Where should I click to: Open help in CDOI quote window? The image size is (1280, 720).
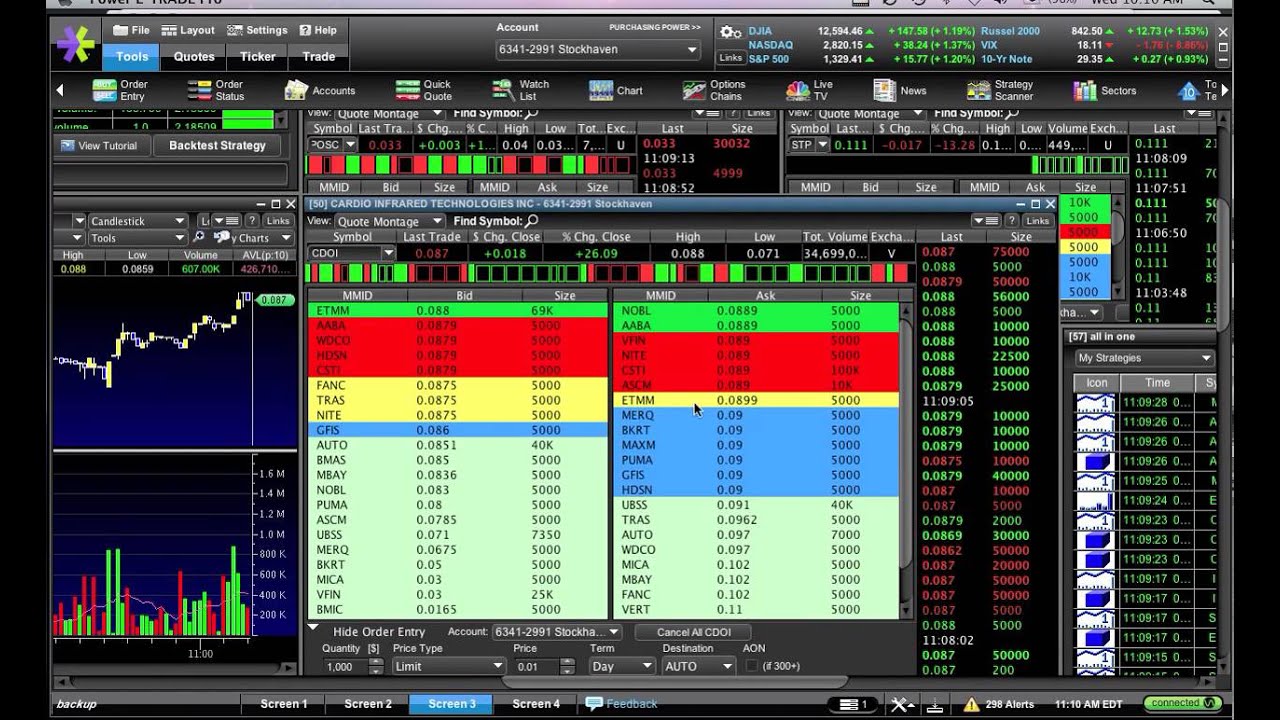click(x=1013, y=221)
